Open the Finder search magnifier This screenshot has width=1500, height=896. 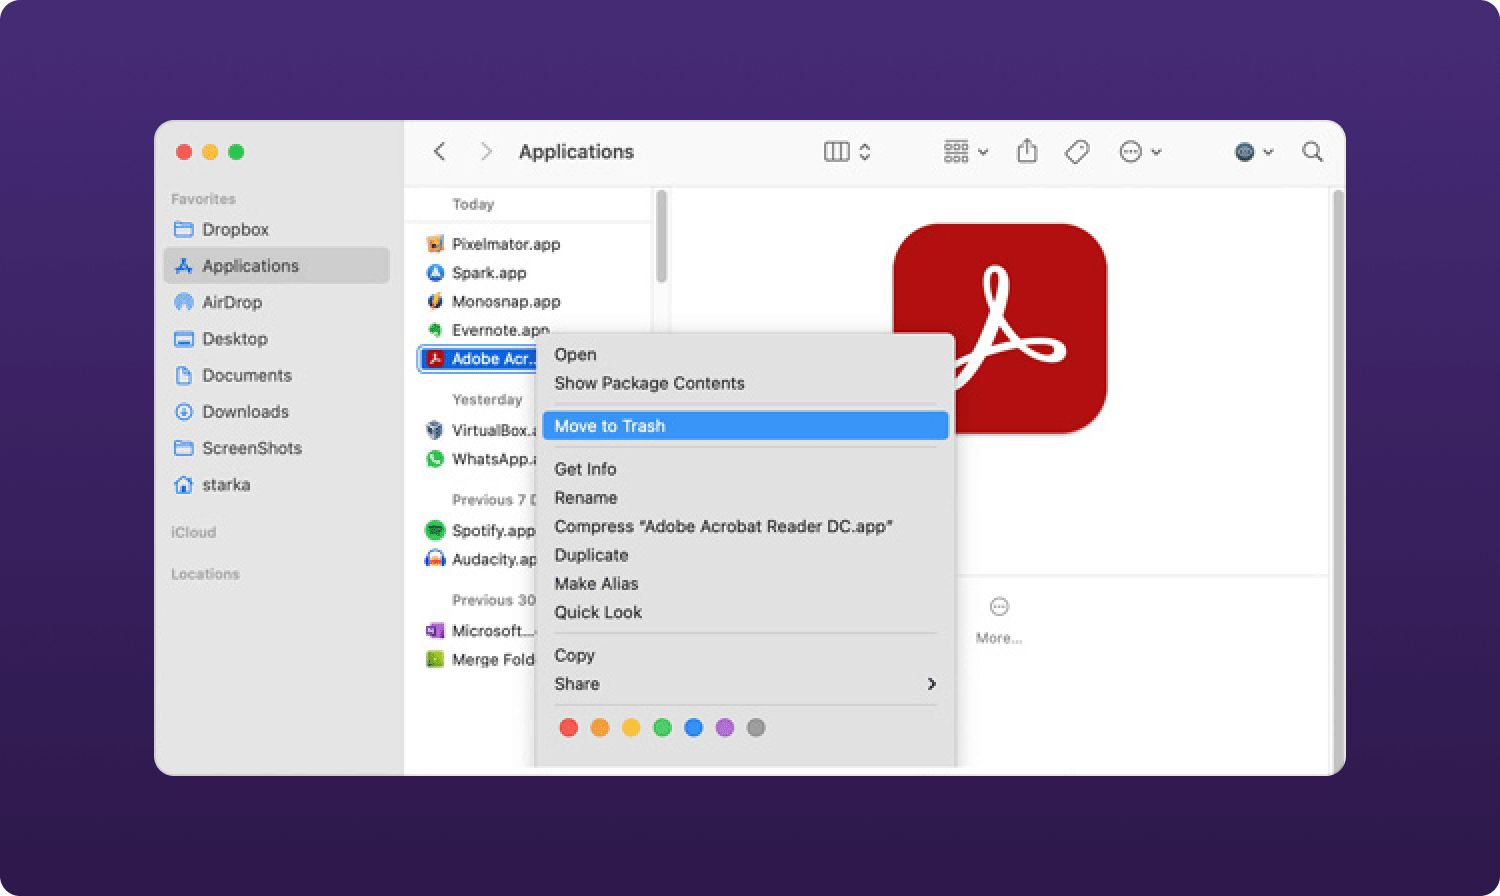1312,152
